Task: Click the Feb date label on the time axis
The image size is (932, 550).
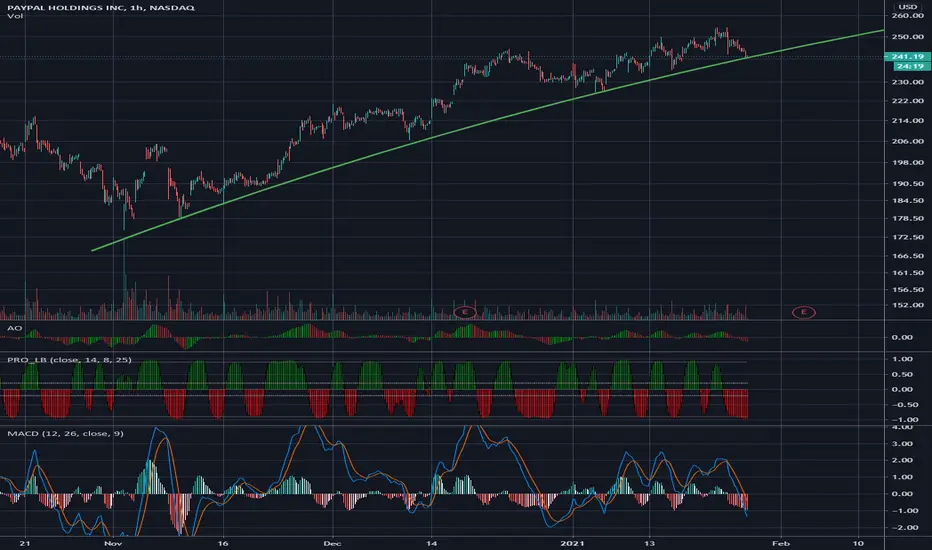Action: (x=780, y=543)
